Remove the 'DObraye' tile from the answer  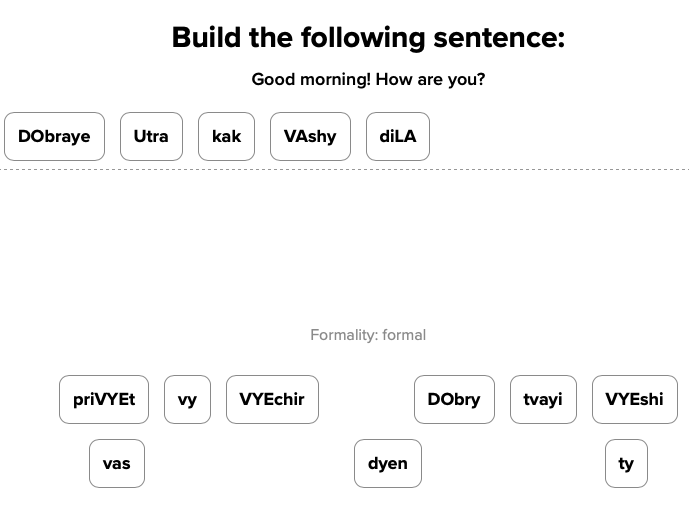click(x=54, y=137)
